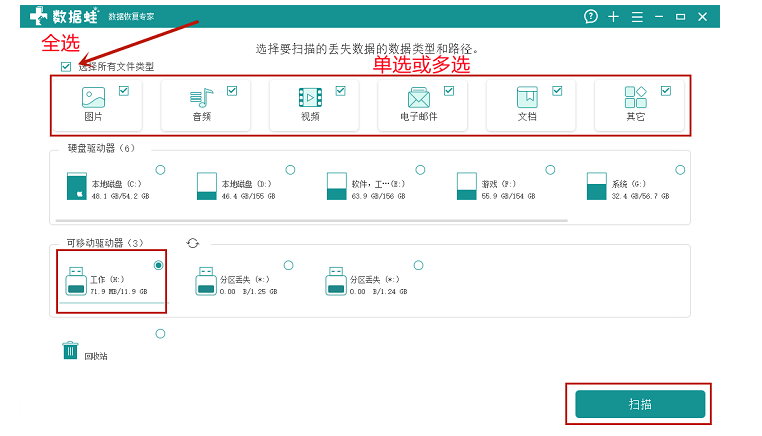Select the 音频 (audio) file type icon

coord(201,97)
